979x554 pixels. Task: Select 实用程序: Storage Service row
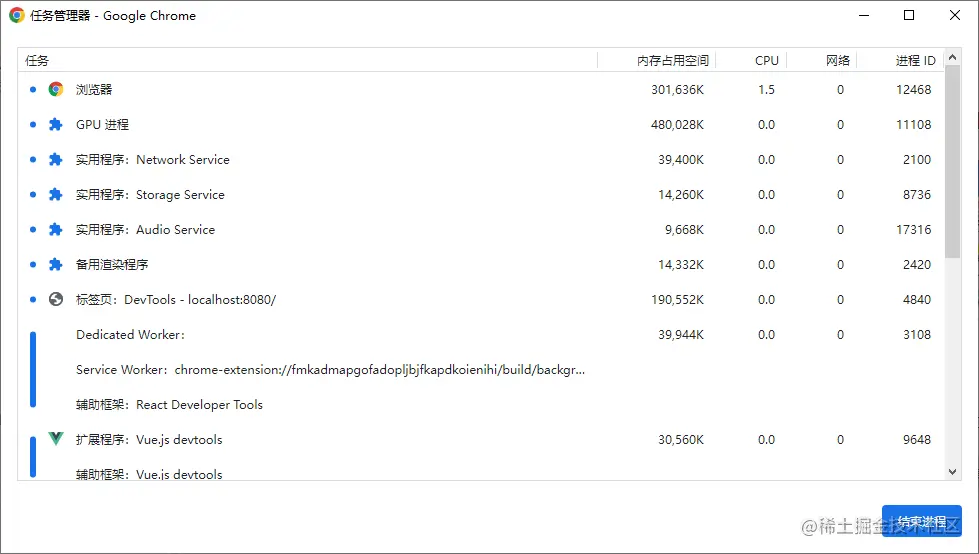click(481, 194)
